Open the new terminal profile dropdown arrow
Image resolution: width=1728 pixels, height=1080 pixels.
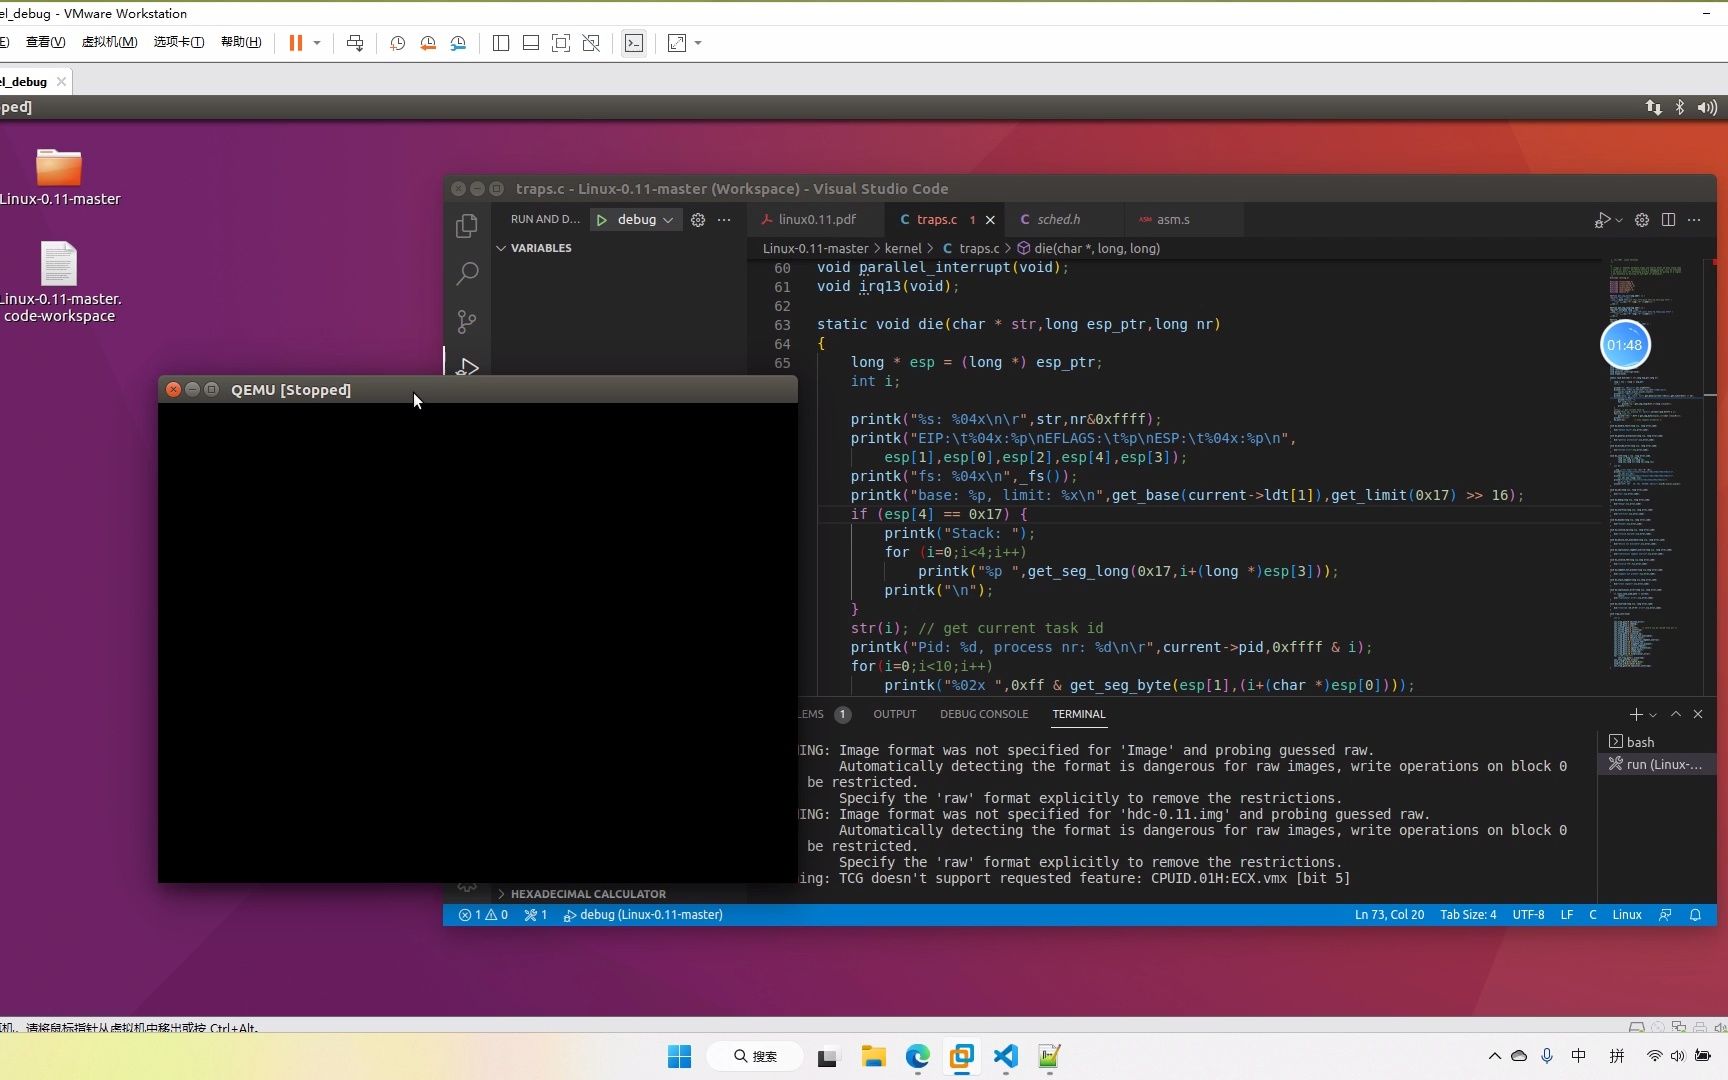tap(1653, 715)
